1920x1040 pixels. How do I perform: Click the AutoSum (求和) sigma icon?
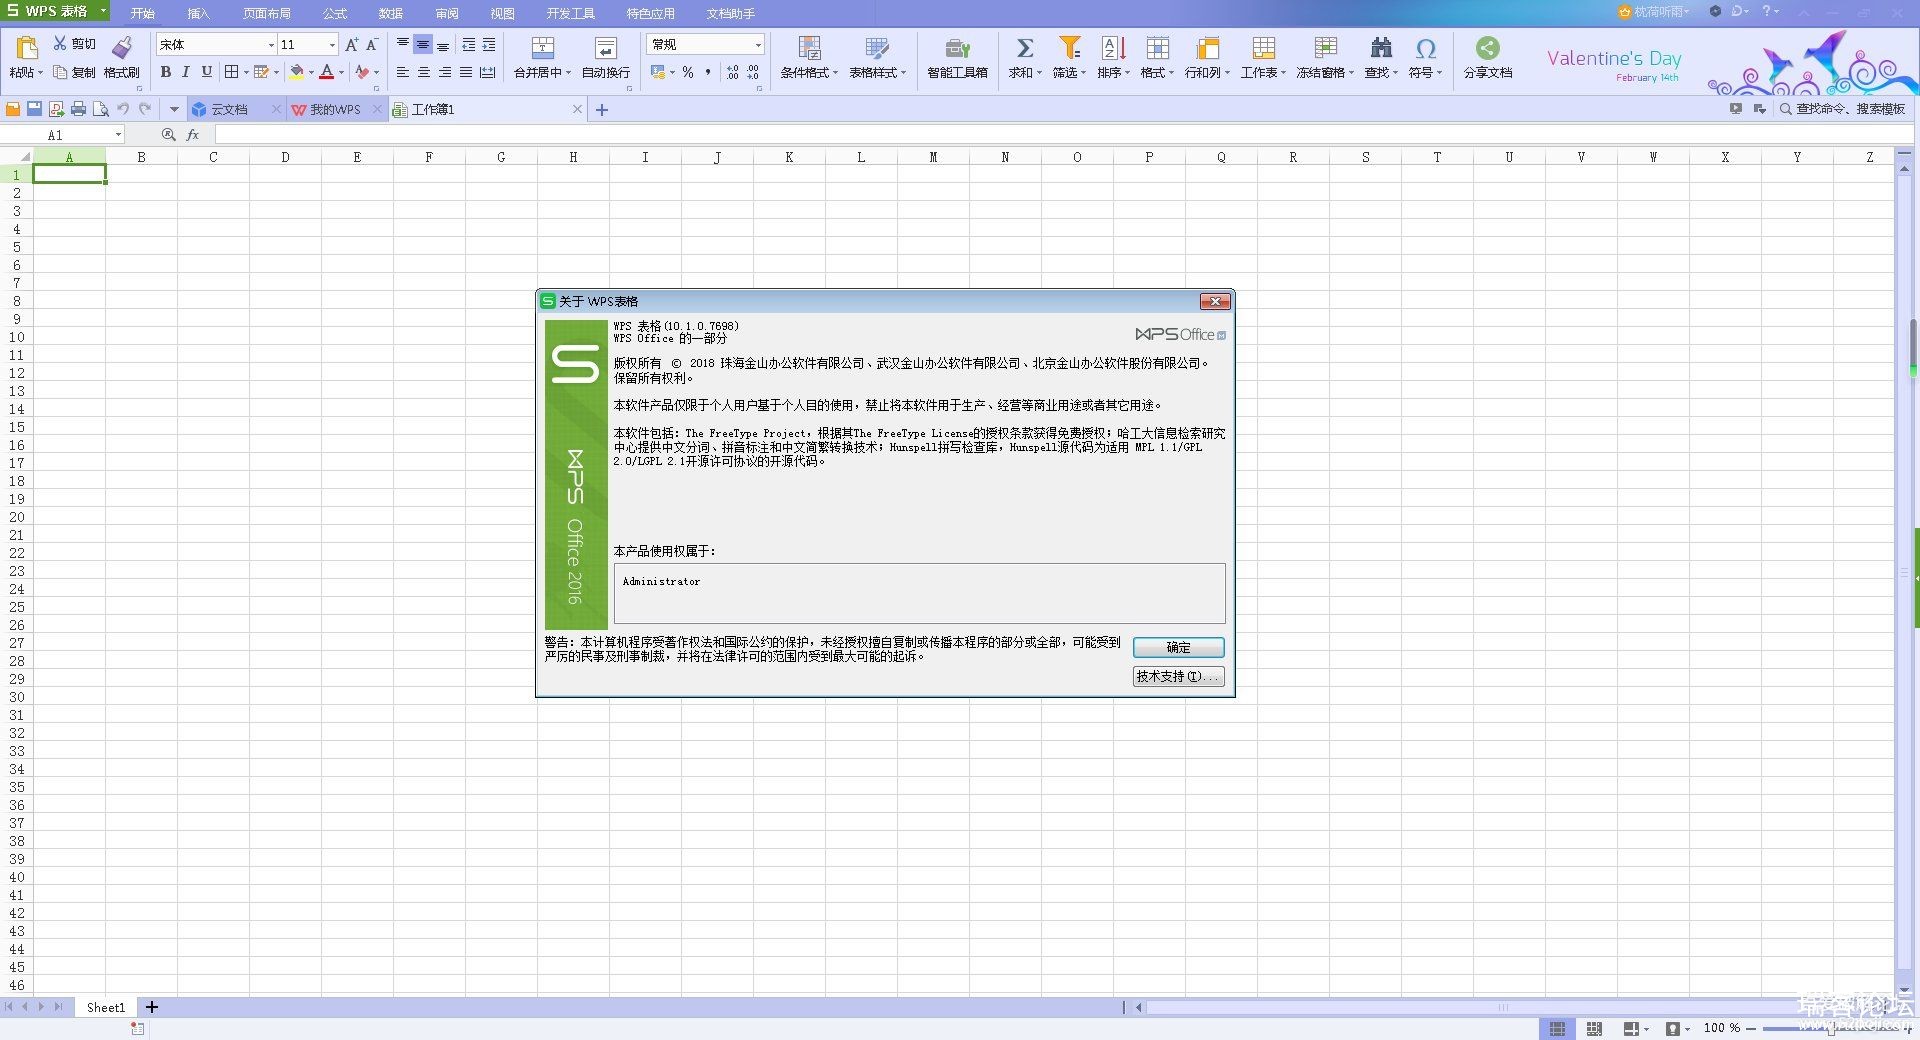tap(1024, 48)
